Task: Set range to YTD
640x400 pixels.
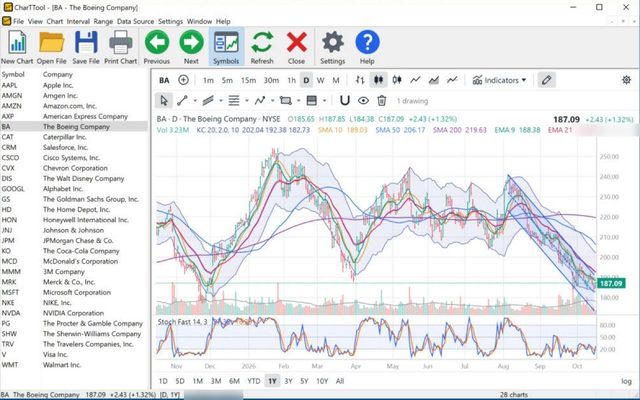Action: [254, 381]
